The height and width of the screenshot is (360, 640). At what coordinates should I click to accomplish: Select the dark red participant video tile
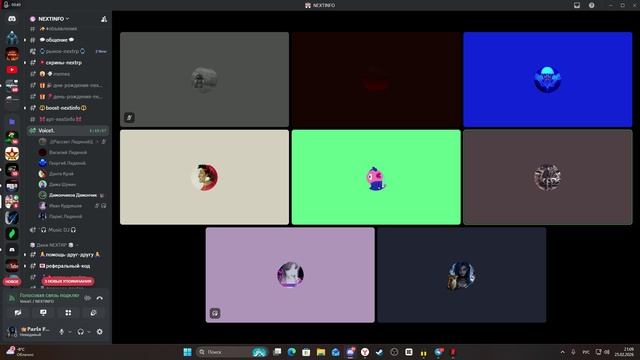coord(376,80)
